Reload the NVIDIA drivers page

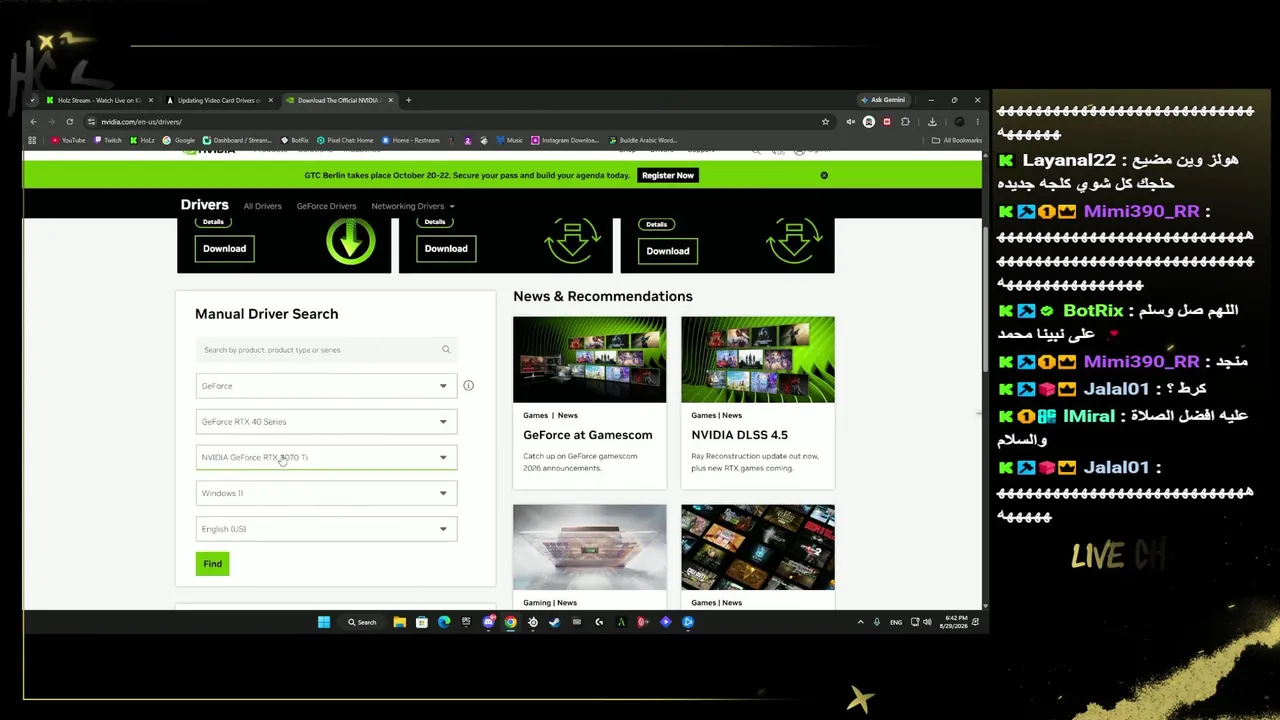click(69, 122)
